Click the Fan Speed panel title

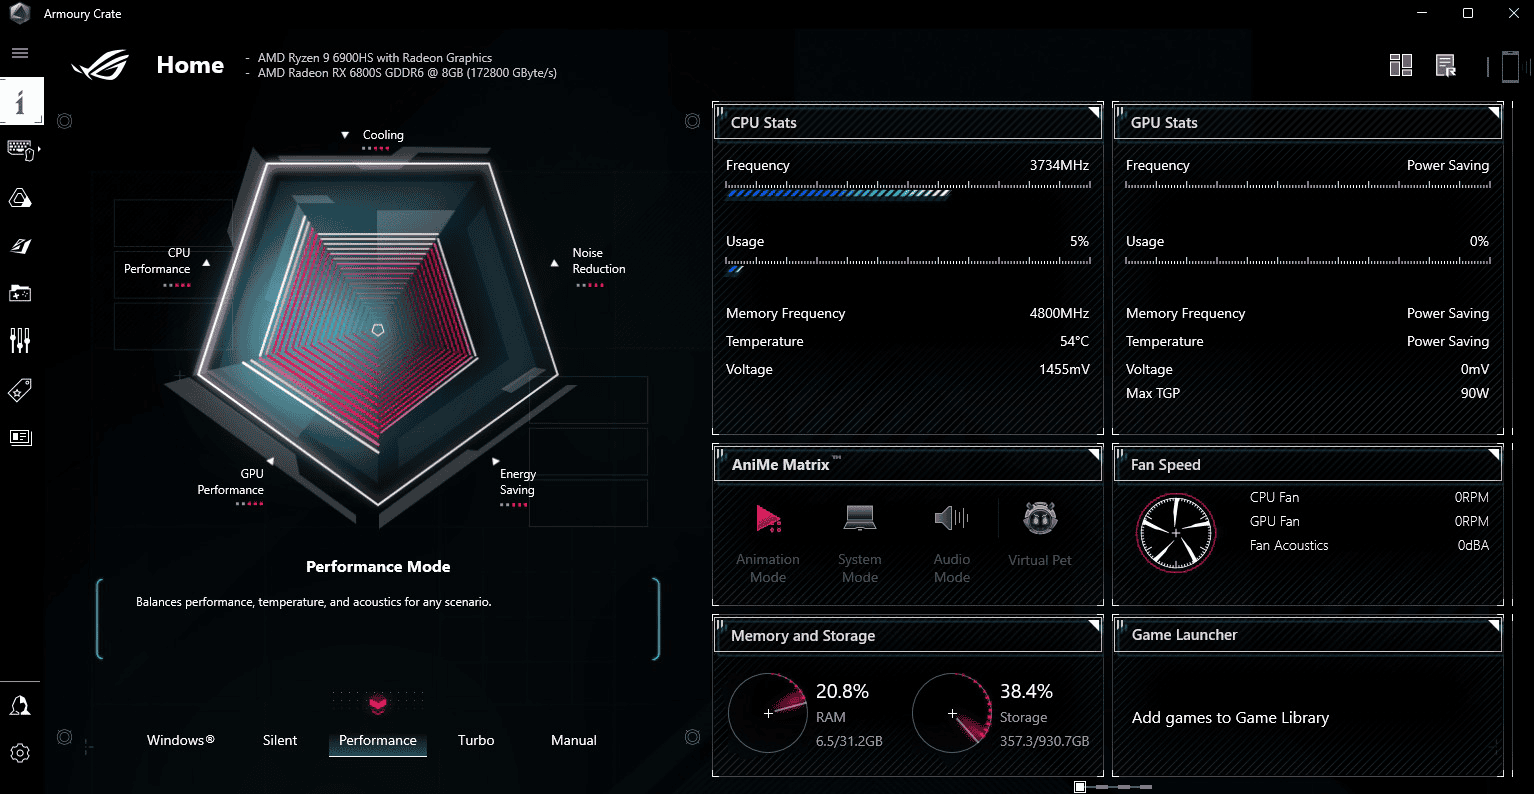pos(1165,465)
